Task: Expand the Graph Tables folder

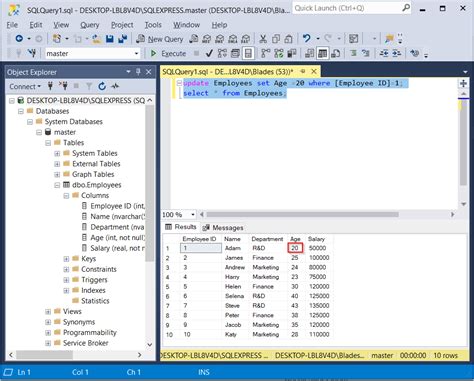Action: 57,175
